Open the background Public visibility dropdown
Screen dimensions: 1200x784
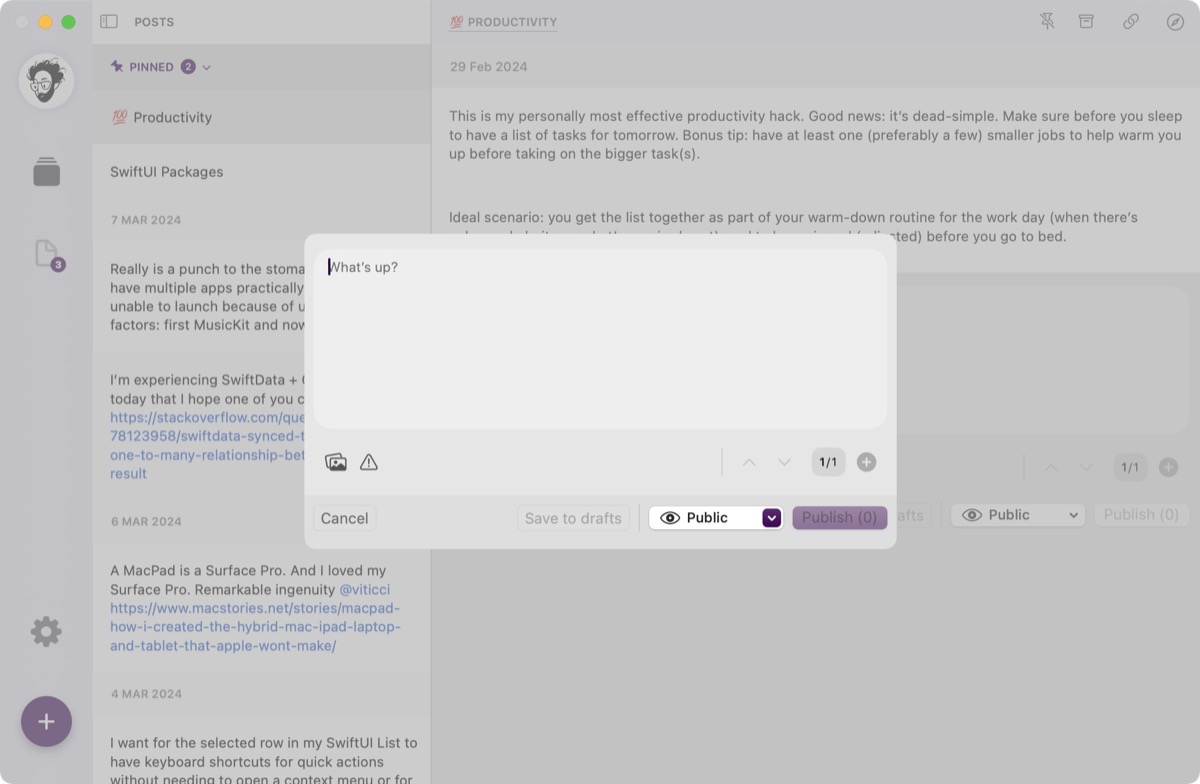coord(1019,515)
